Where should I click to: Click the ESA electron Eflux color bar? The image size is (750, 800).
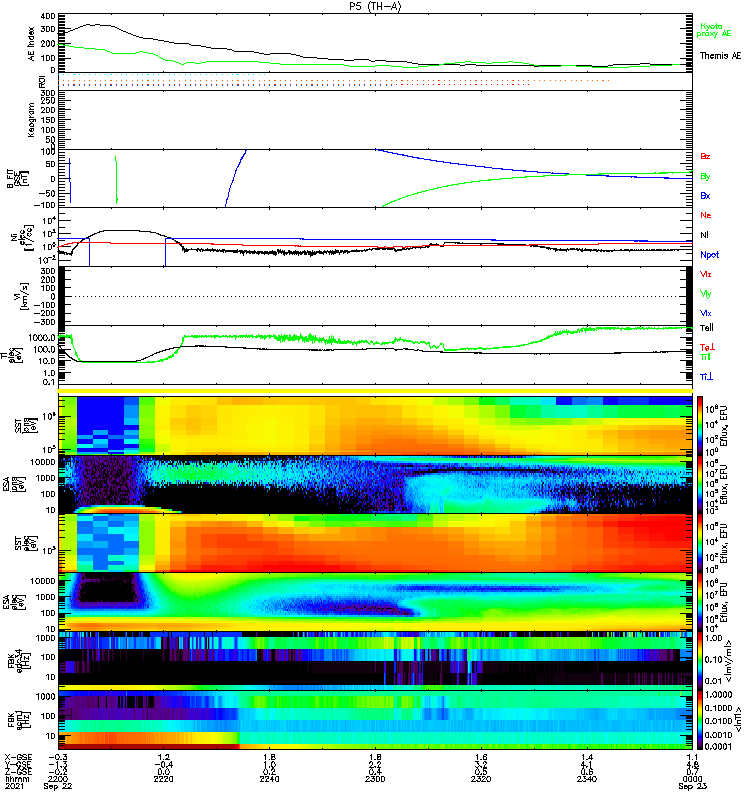700,602
